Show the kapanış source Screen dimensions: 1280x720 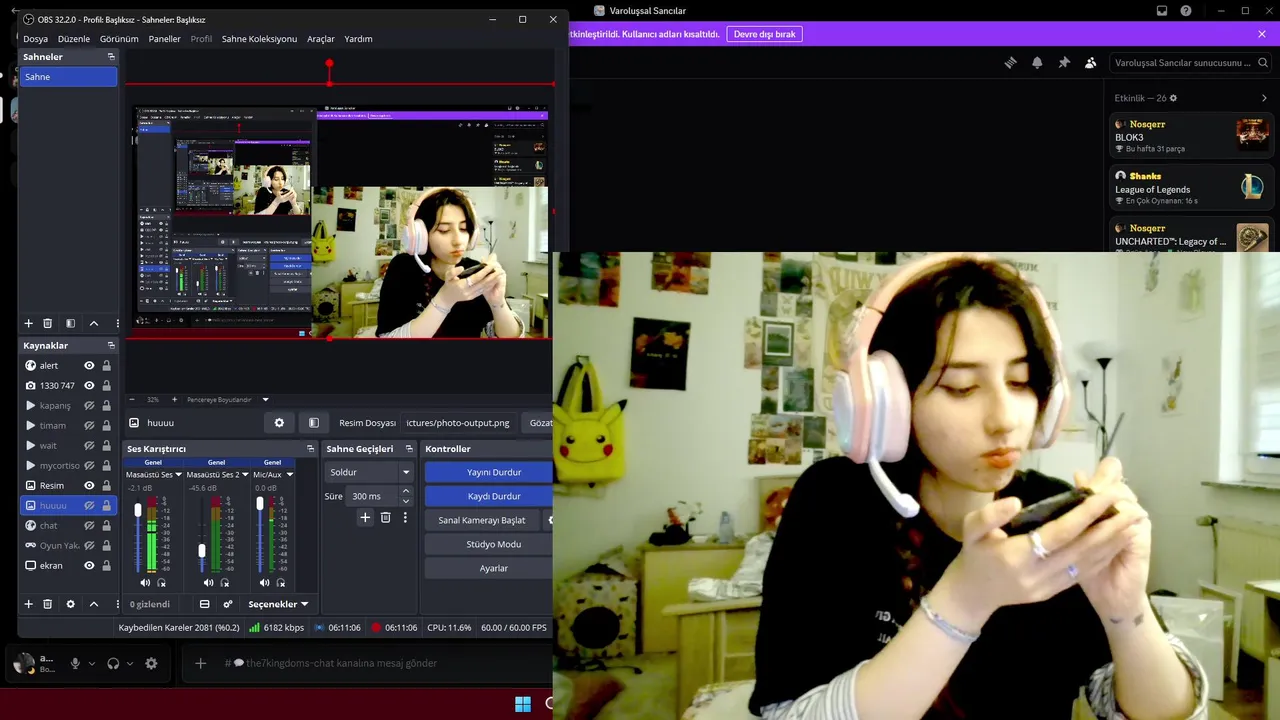point(89,406)
